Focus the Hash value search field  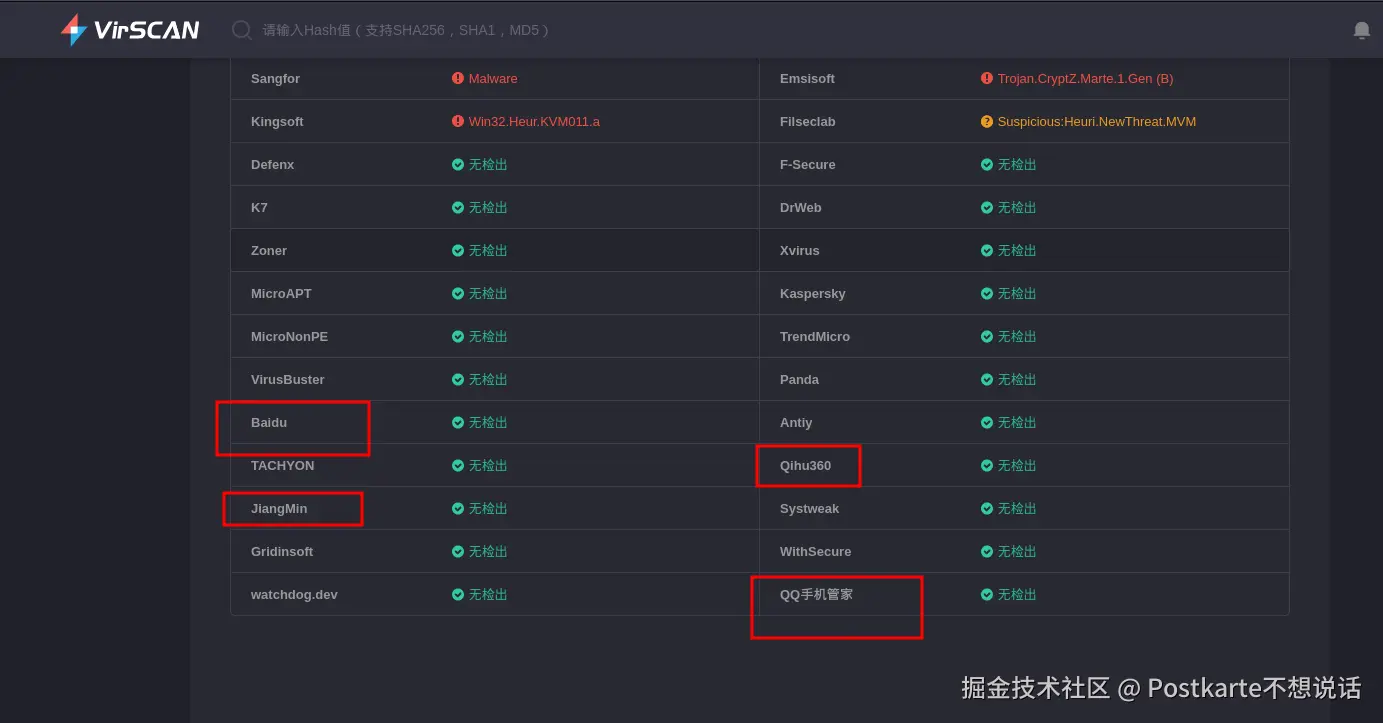407,30
